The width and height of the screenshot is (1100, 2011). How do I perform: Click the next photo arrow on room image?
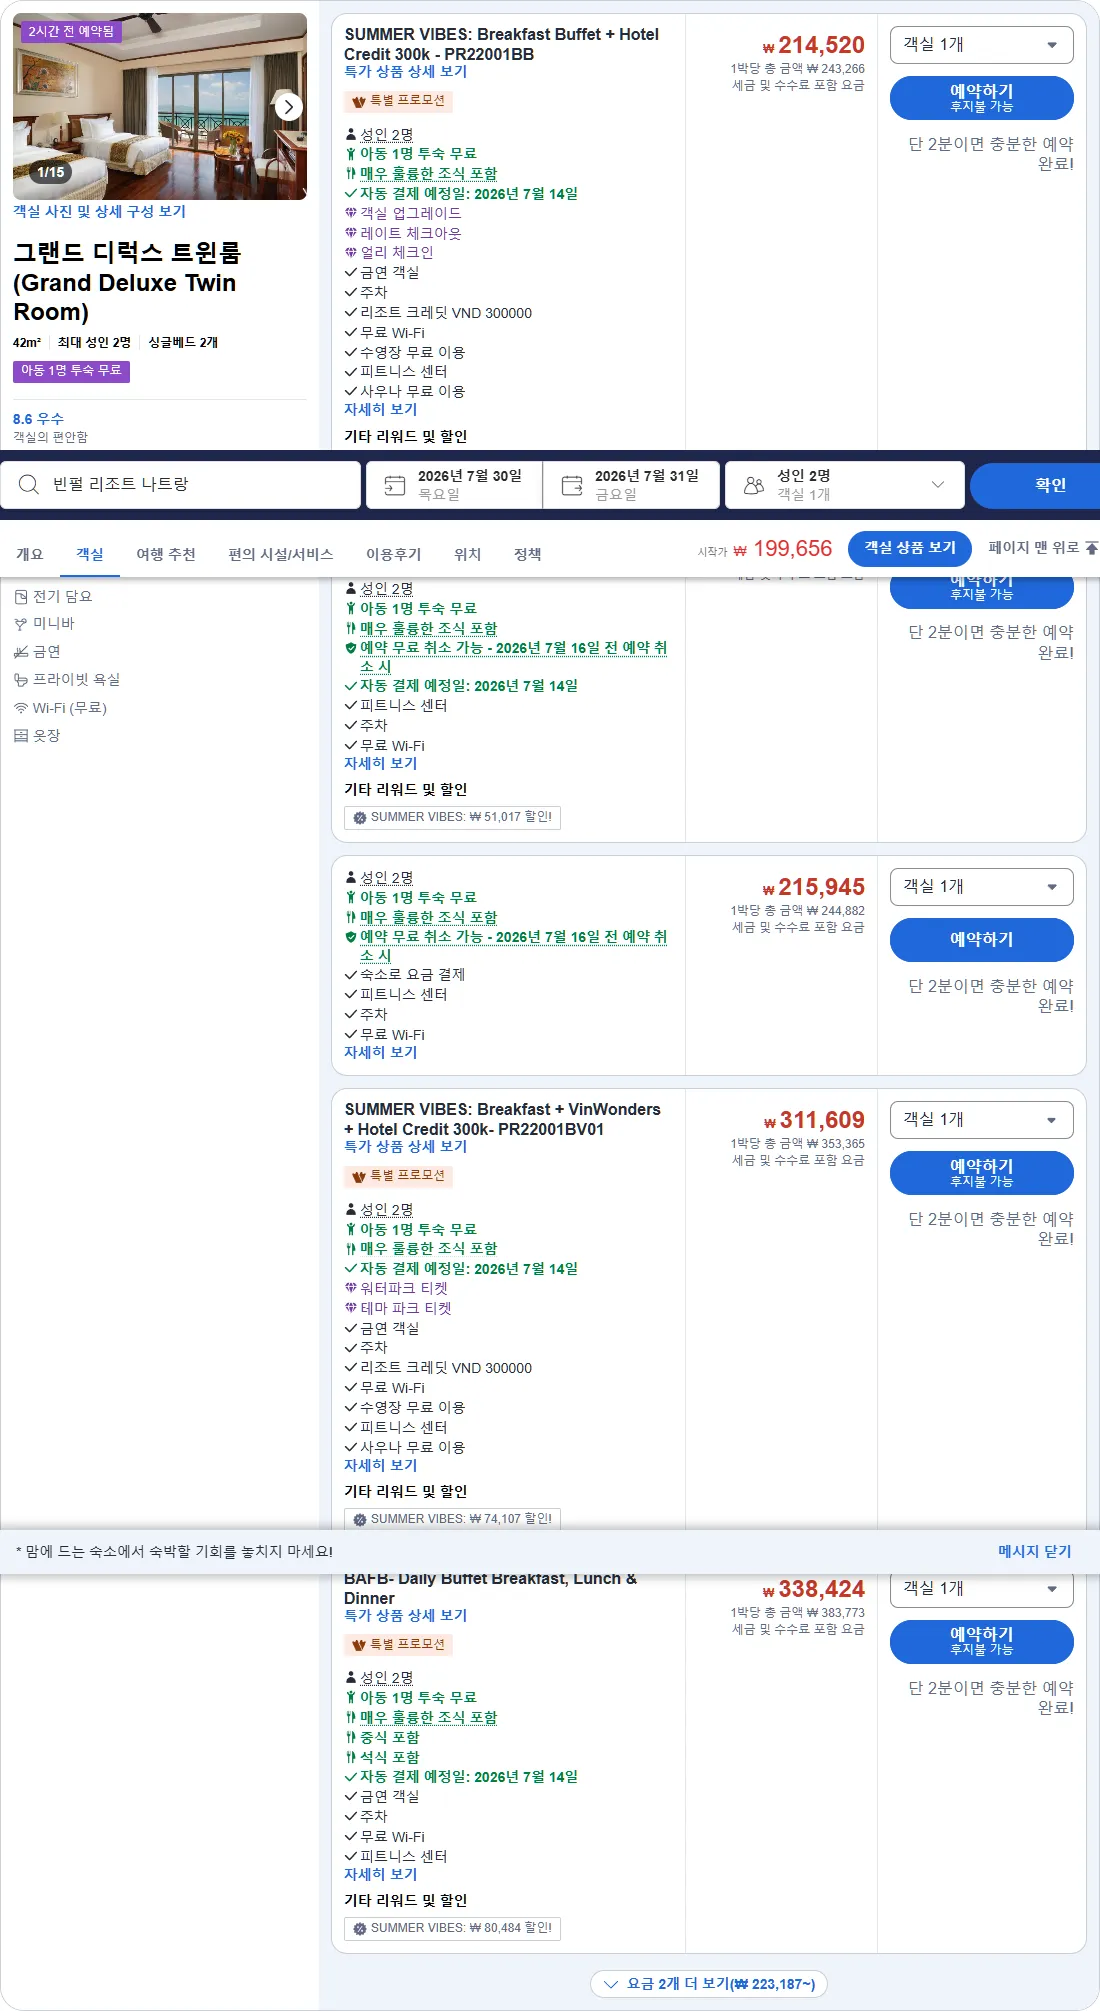pyautogui.click(x=288, y=107)
